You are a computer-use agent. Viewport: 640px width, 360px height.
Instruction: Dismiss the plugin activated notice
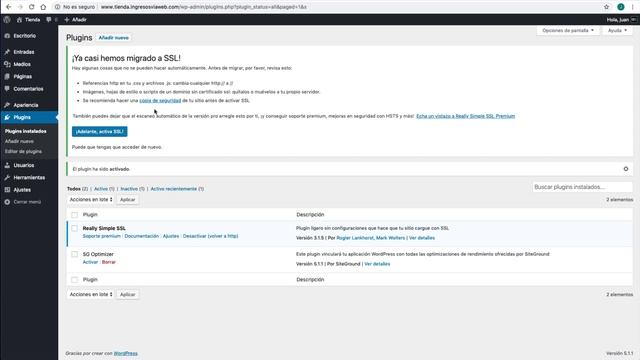pyautogui.click(x=626, y=169)
